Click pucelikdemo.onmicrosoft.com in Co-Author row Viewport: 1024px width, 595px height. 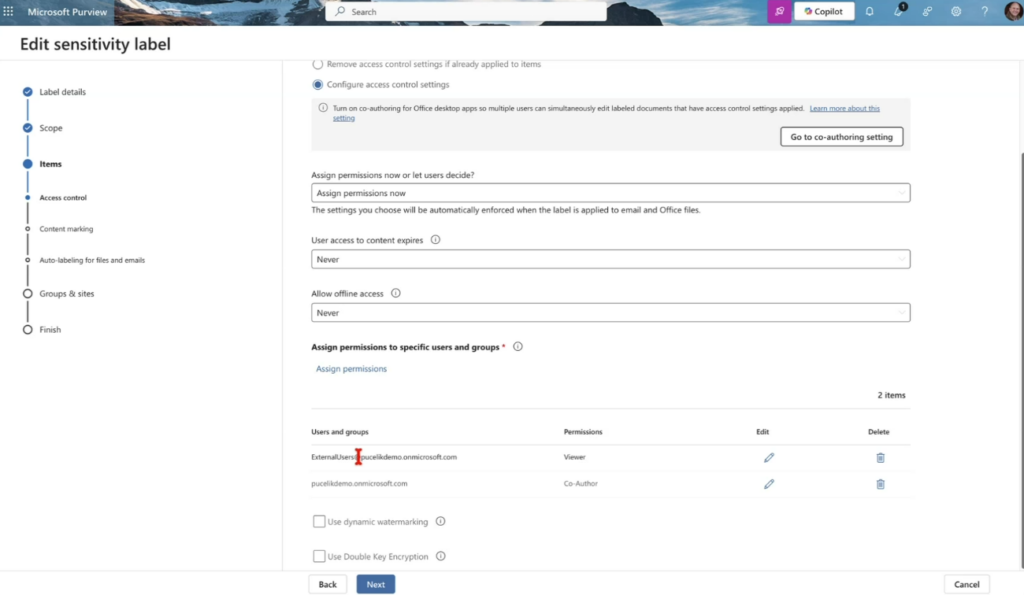359,484
